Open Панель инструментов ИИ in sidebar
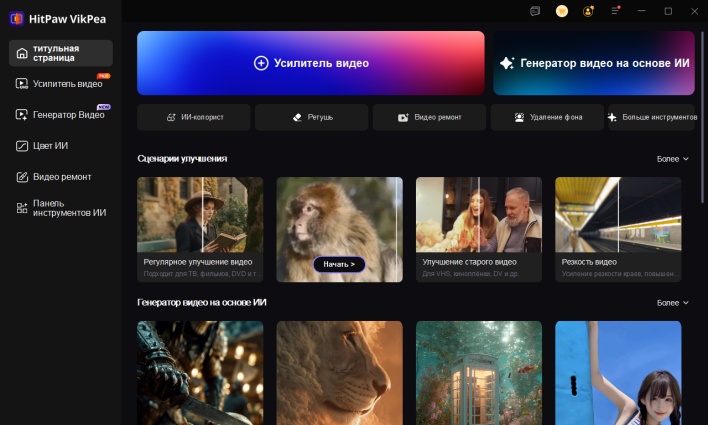Screen dimensions: 708x425 pos(60,207)
